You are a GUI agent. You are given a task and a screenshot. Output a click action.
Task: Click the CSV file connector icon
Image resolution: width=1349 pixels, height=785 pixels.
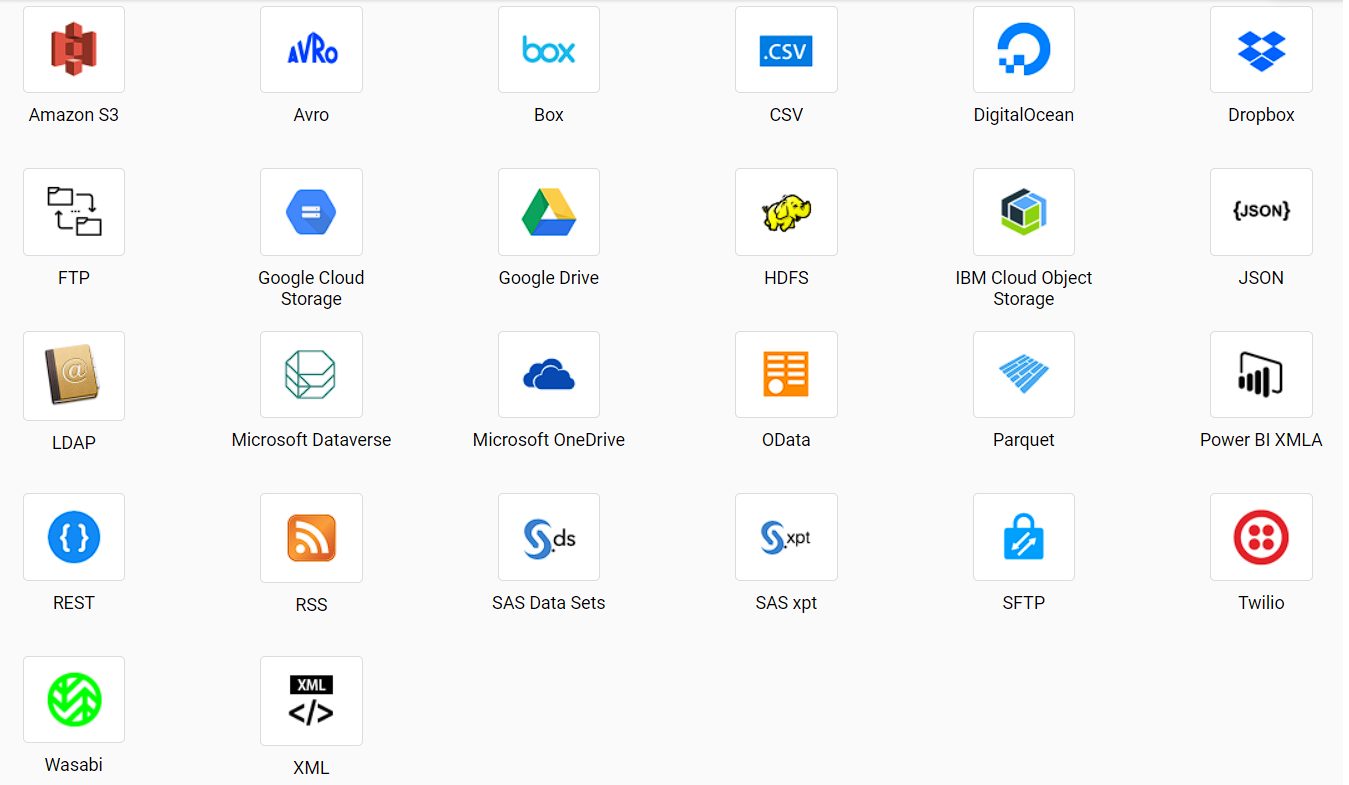point(786,49)
